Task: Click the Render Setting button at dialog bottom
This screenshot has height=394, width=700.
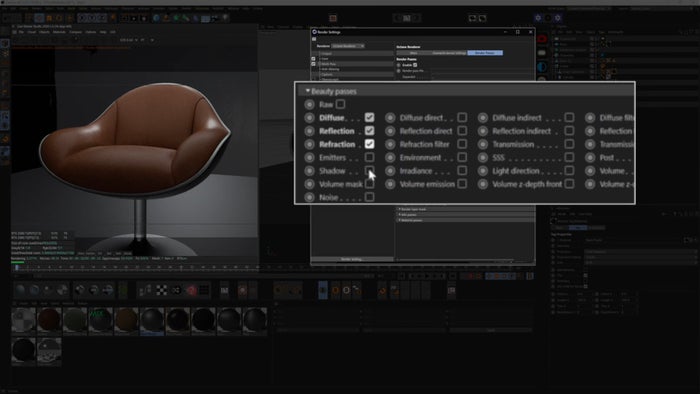Action: tap(352, 259)
